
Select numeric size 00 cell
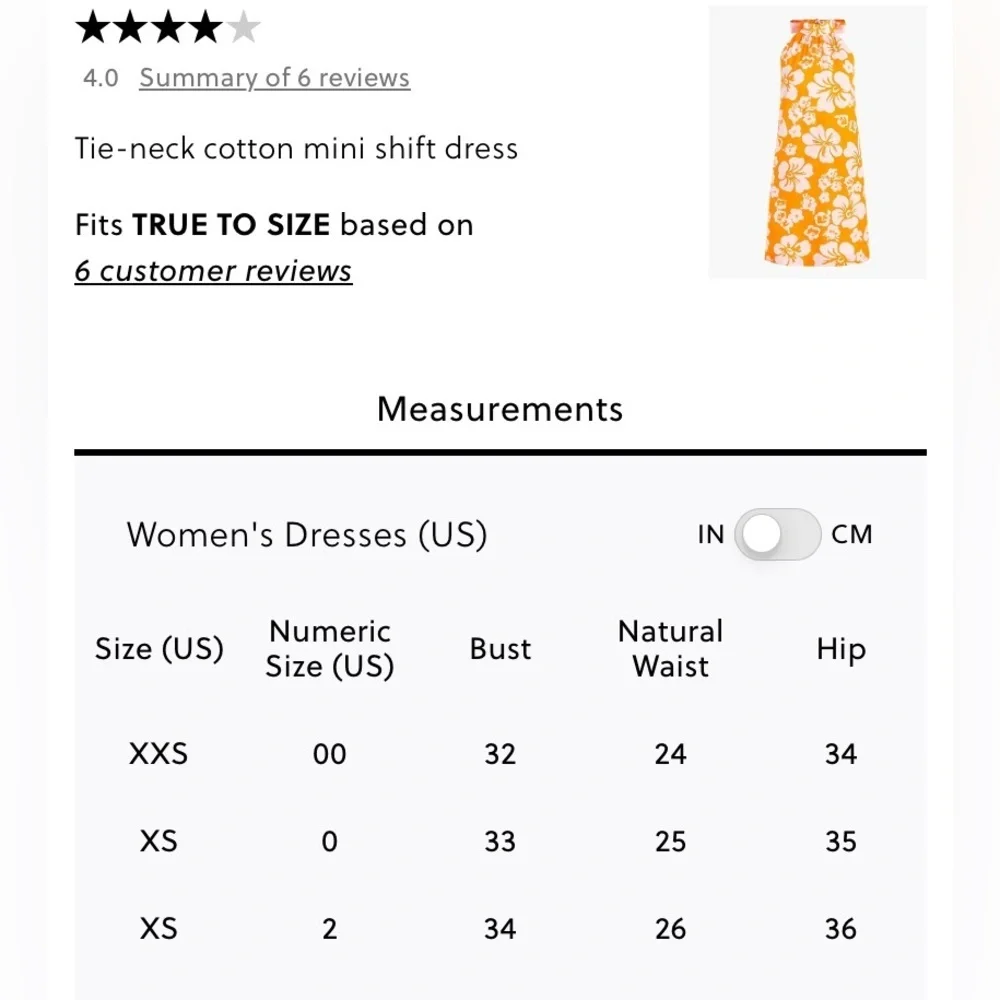(329, 754)
